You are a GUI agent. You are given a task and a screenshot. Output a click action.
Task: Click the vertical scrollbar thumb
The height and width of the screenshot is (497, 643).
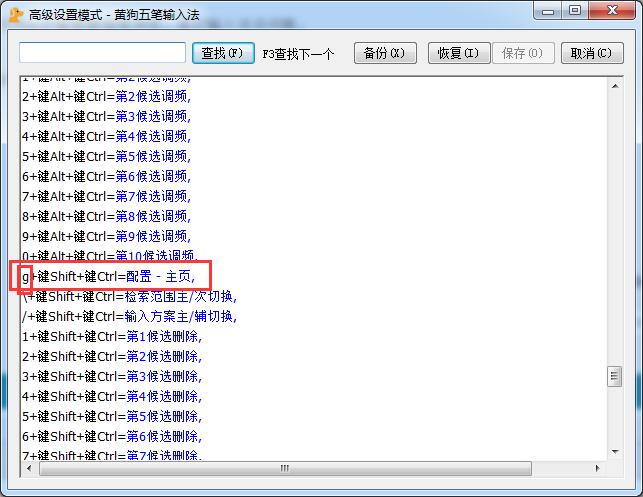point(616,376)
